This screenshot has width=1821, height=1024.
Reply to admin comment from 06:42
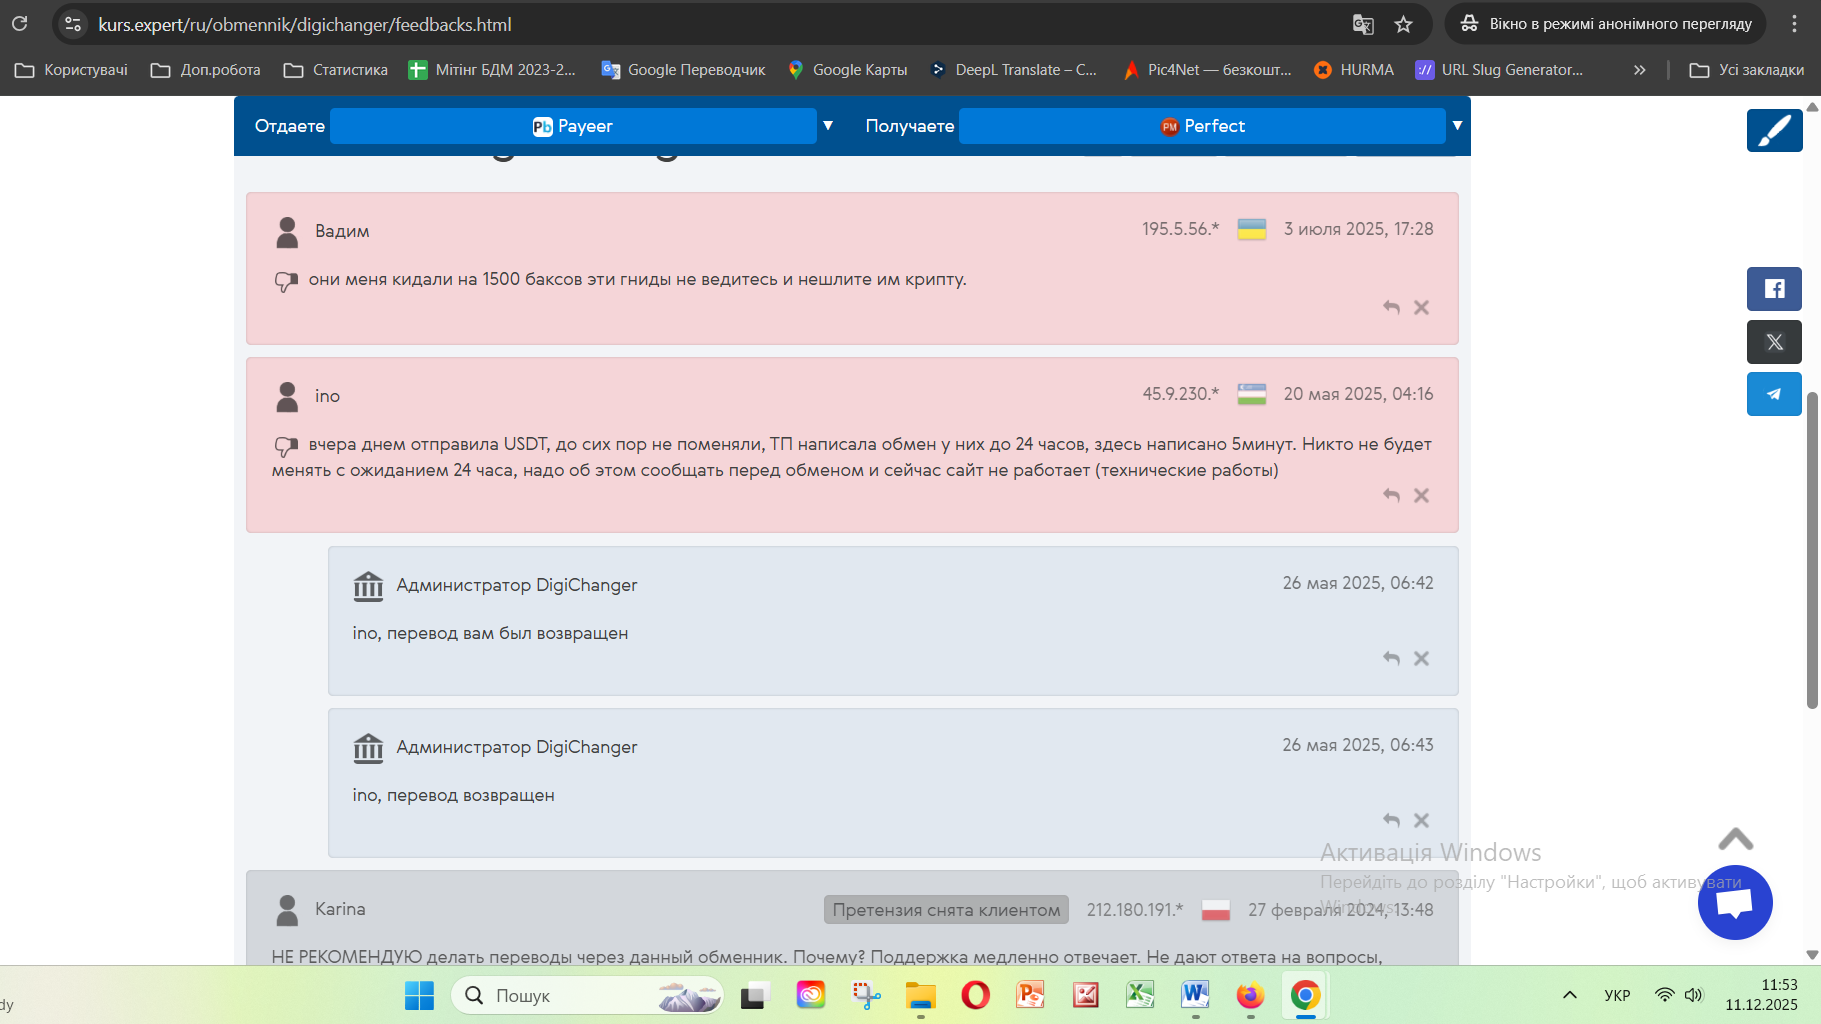[1391, 658]
